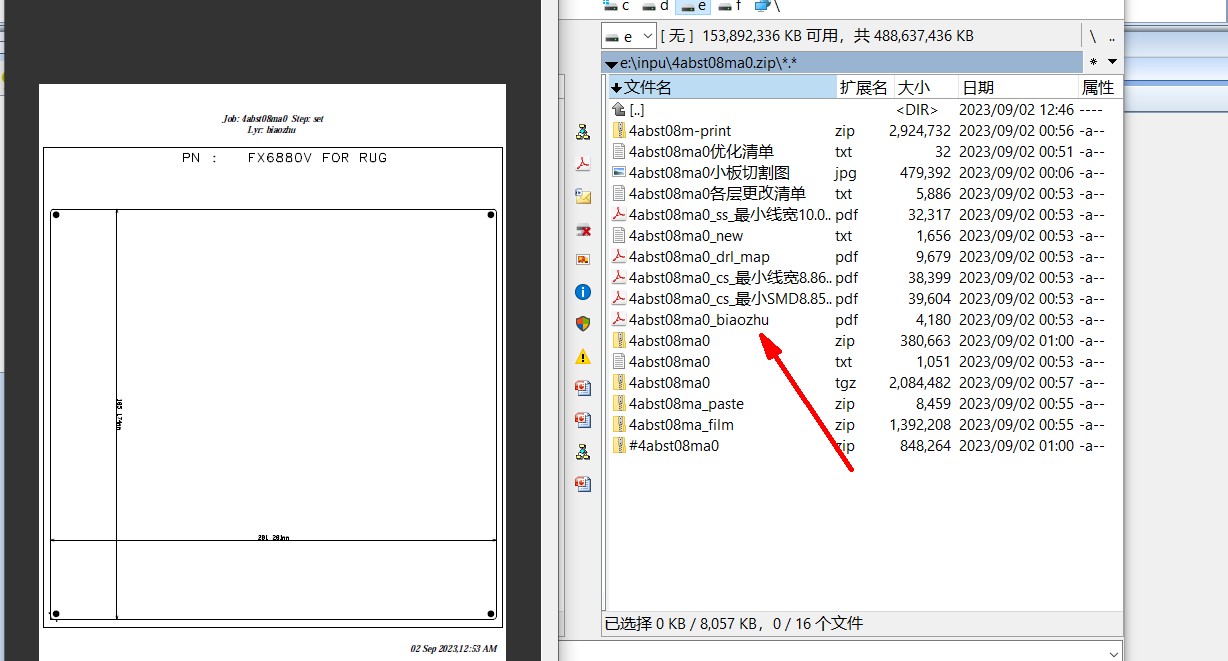Click PDF icon of 4abst08ma0_biaozhu row
The width and height of the screenshot is (1228, 661).
coord(618,320)
